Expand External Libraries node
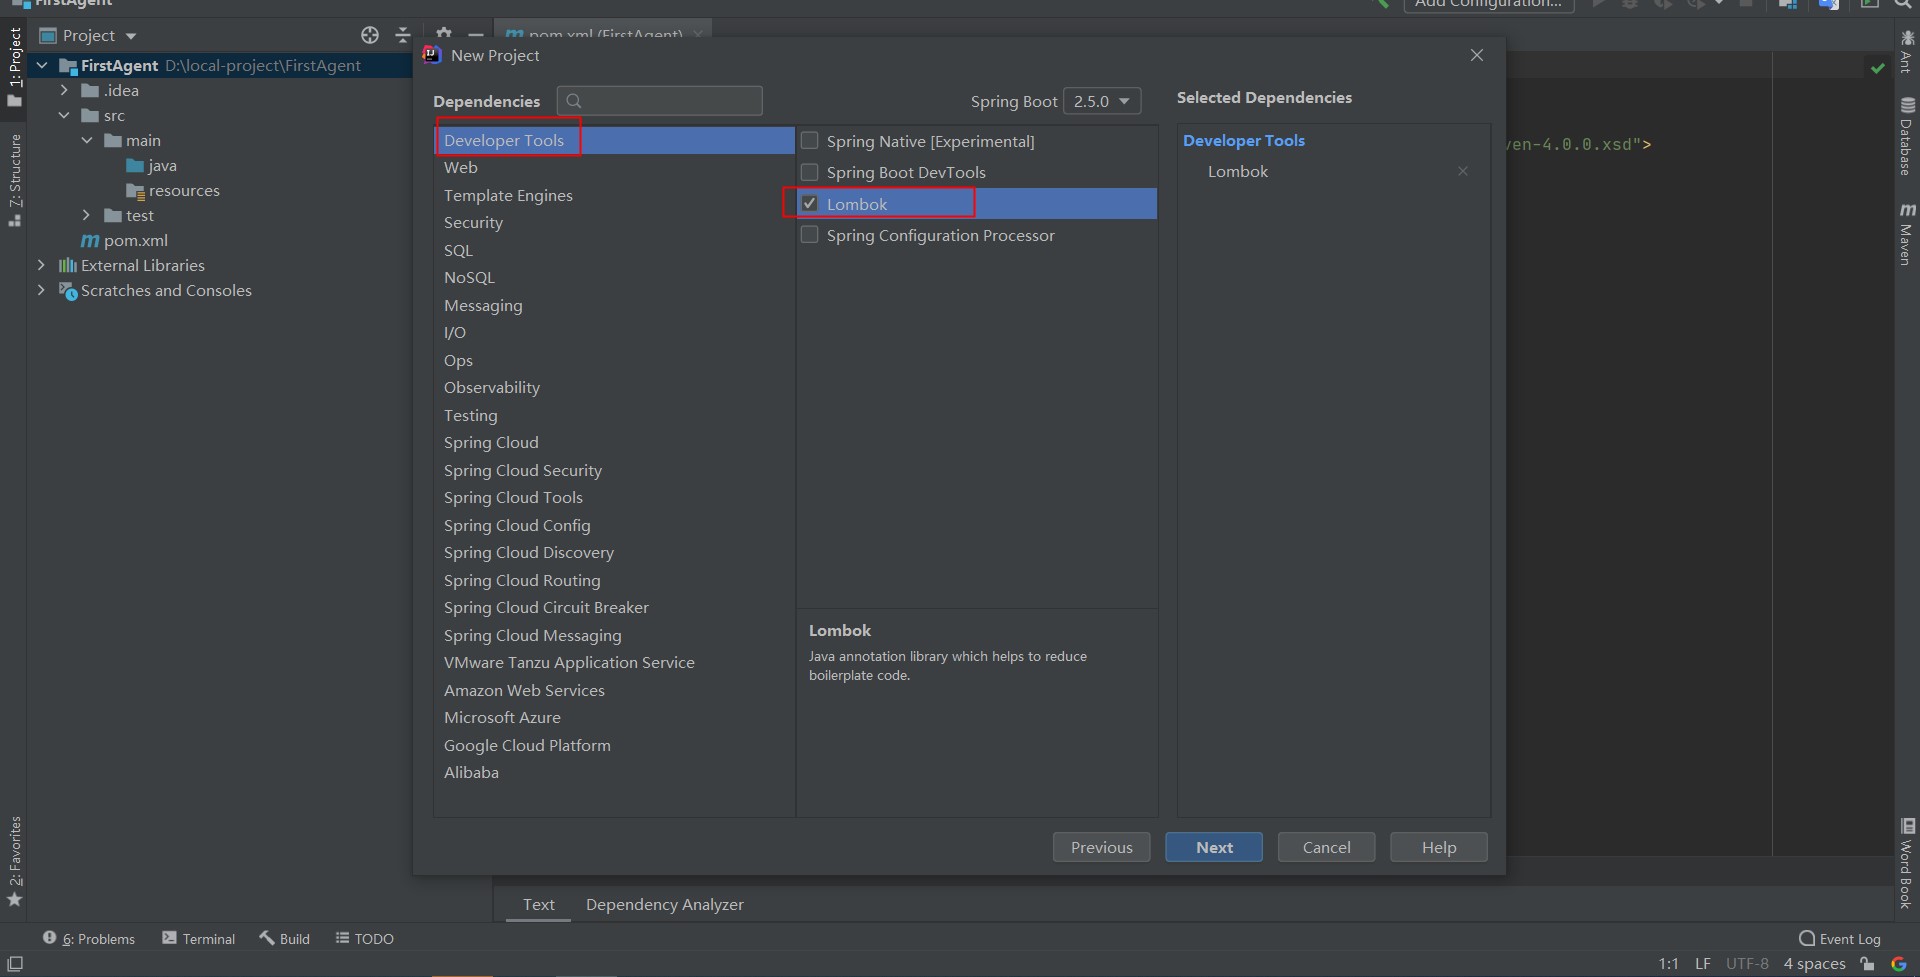The height and width of the screenshot is (977, 1920). [41, 265]
